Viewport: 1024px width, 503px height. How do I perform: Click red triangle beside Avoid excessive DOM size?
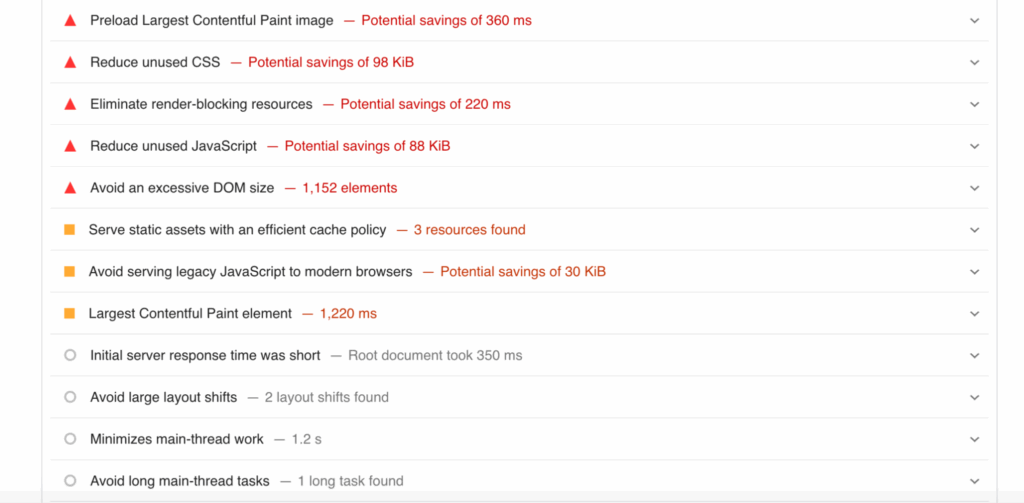click(70, 188)
